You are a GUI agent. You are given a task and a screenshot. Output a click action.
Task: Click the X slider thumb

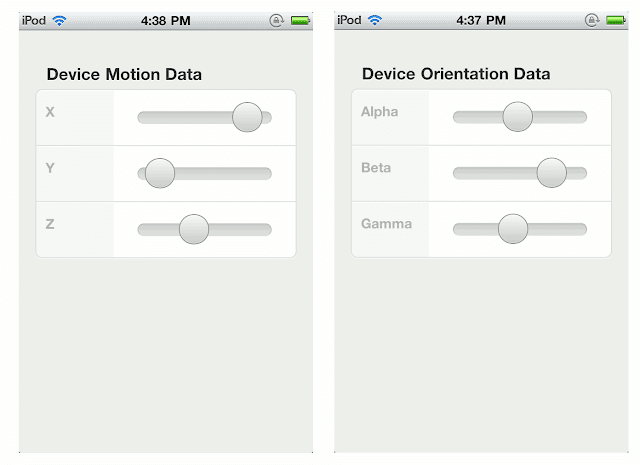247,118
